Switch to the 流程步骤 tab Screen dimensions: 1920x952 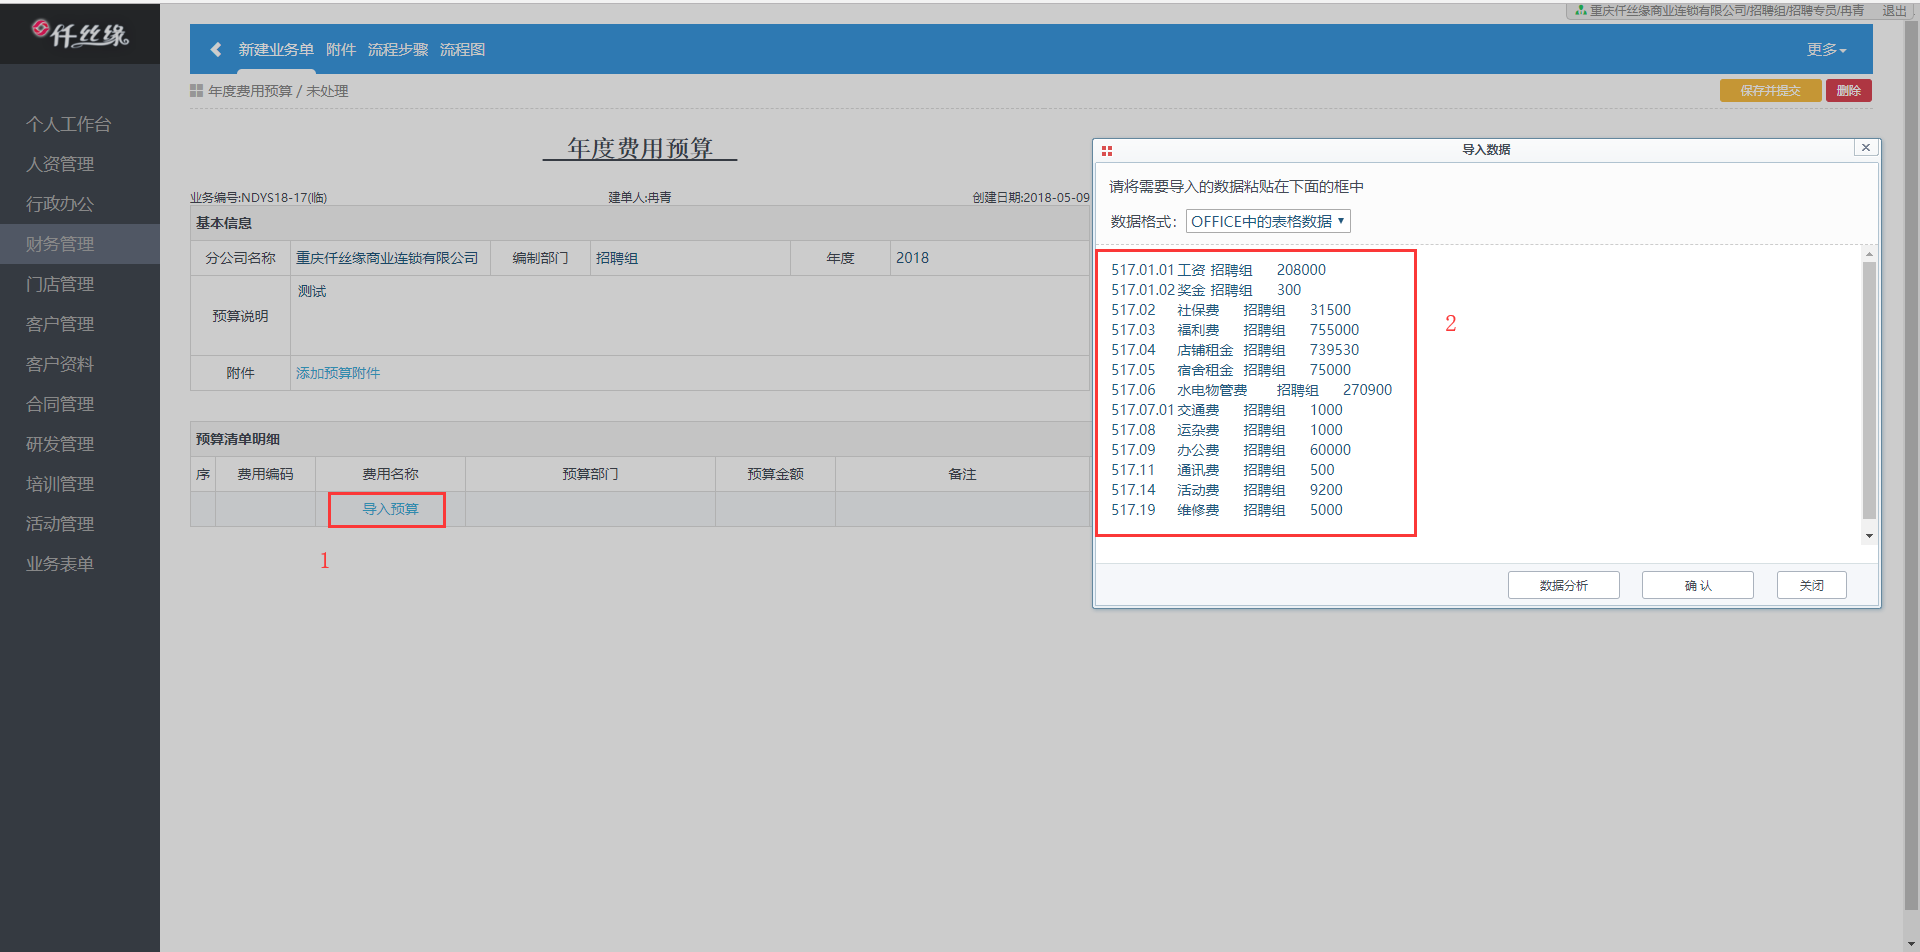[x=398, y=50]
